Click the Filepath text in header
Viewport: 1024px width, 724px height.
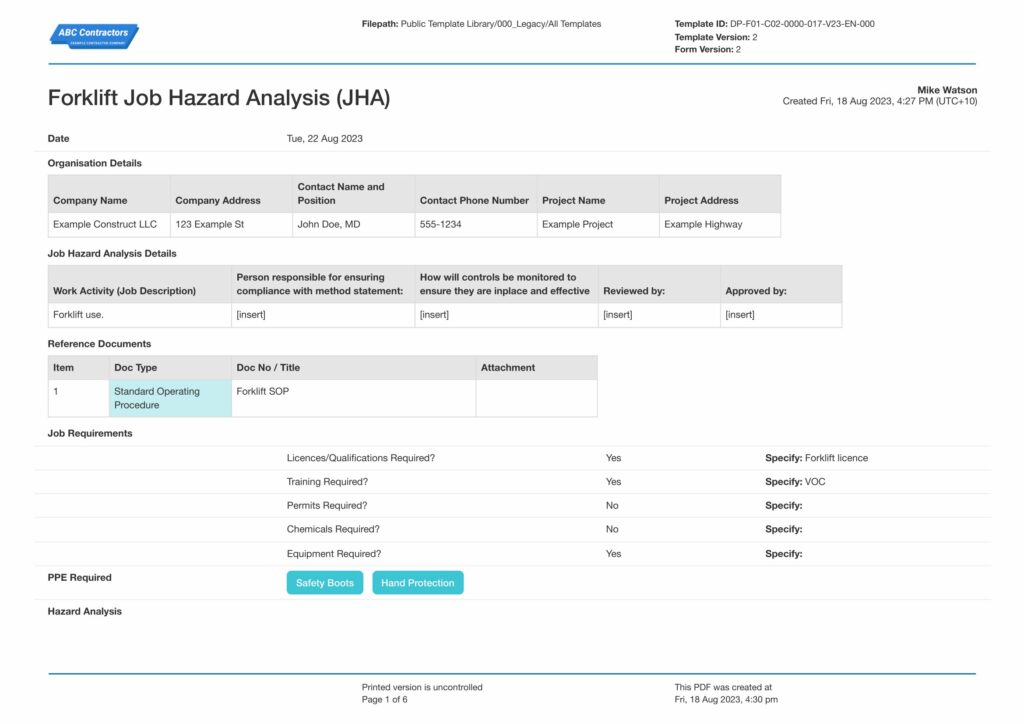point(481,24)
